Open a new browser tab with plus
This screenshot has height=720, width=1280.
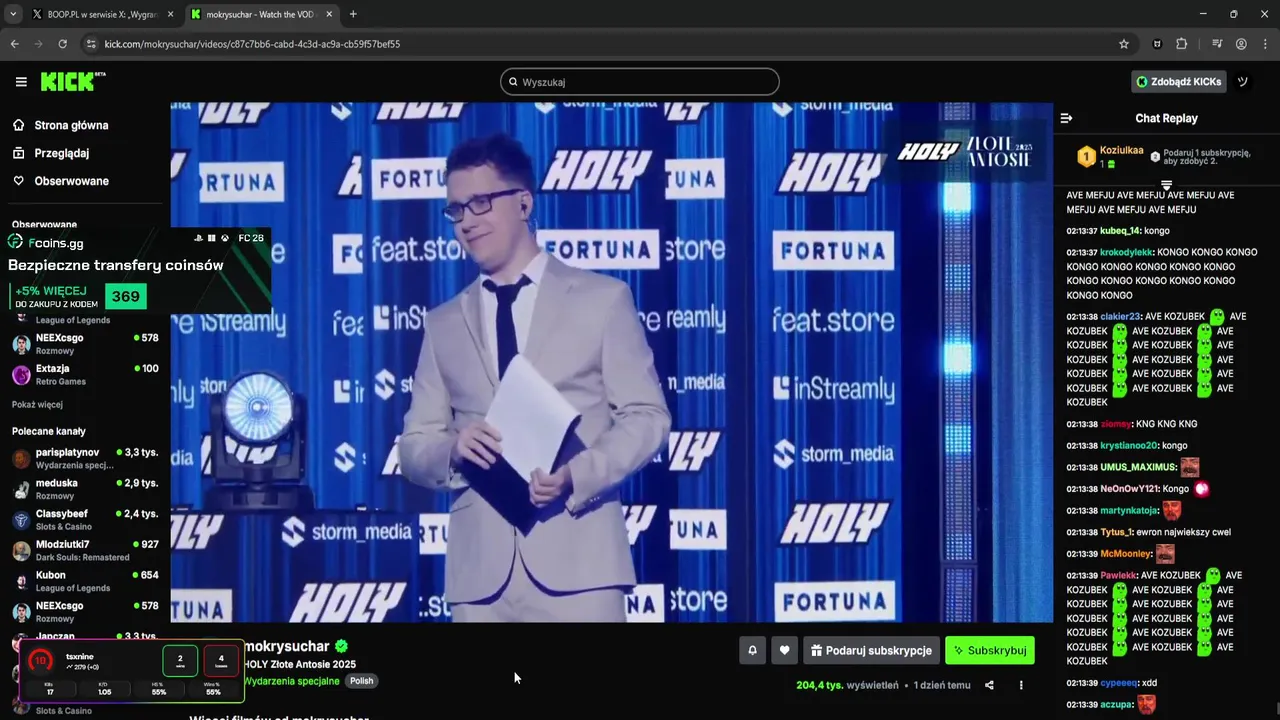coord(353,14)
